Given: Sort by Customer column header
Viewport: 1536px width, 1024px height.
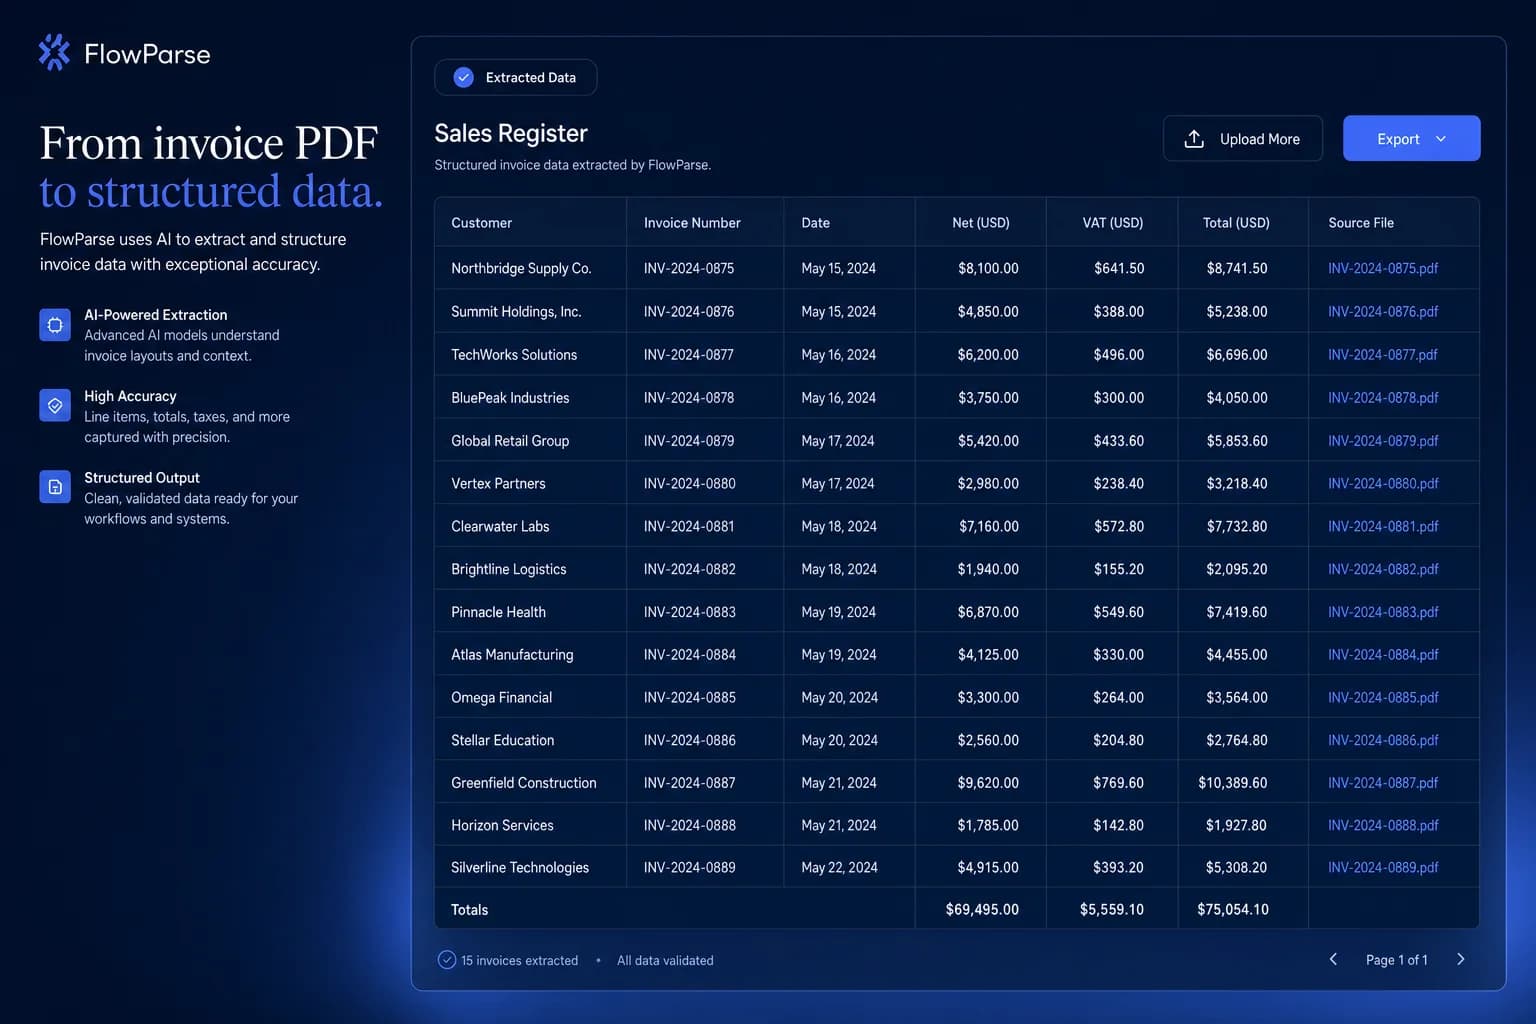Looking at the screenshot, I should pos(481,223).
